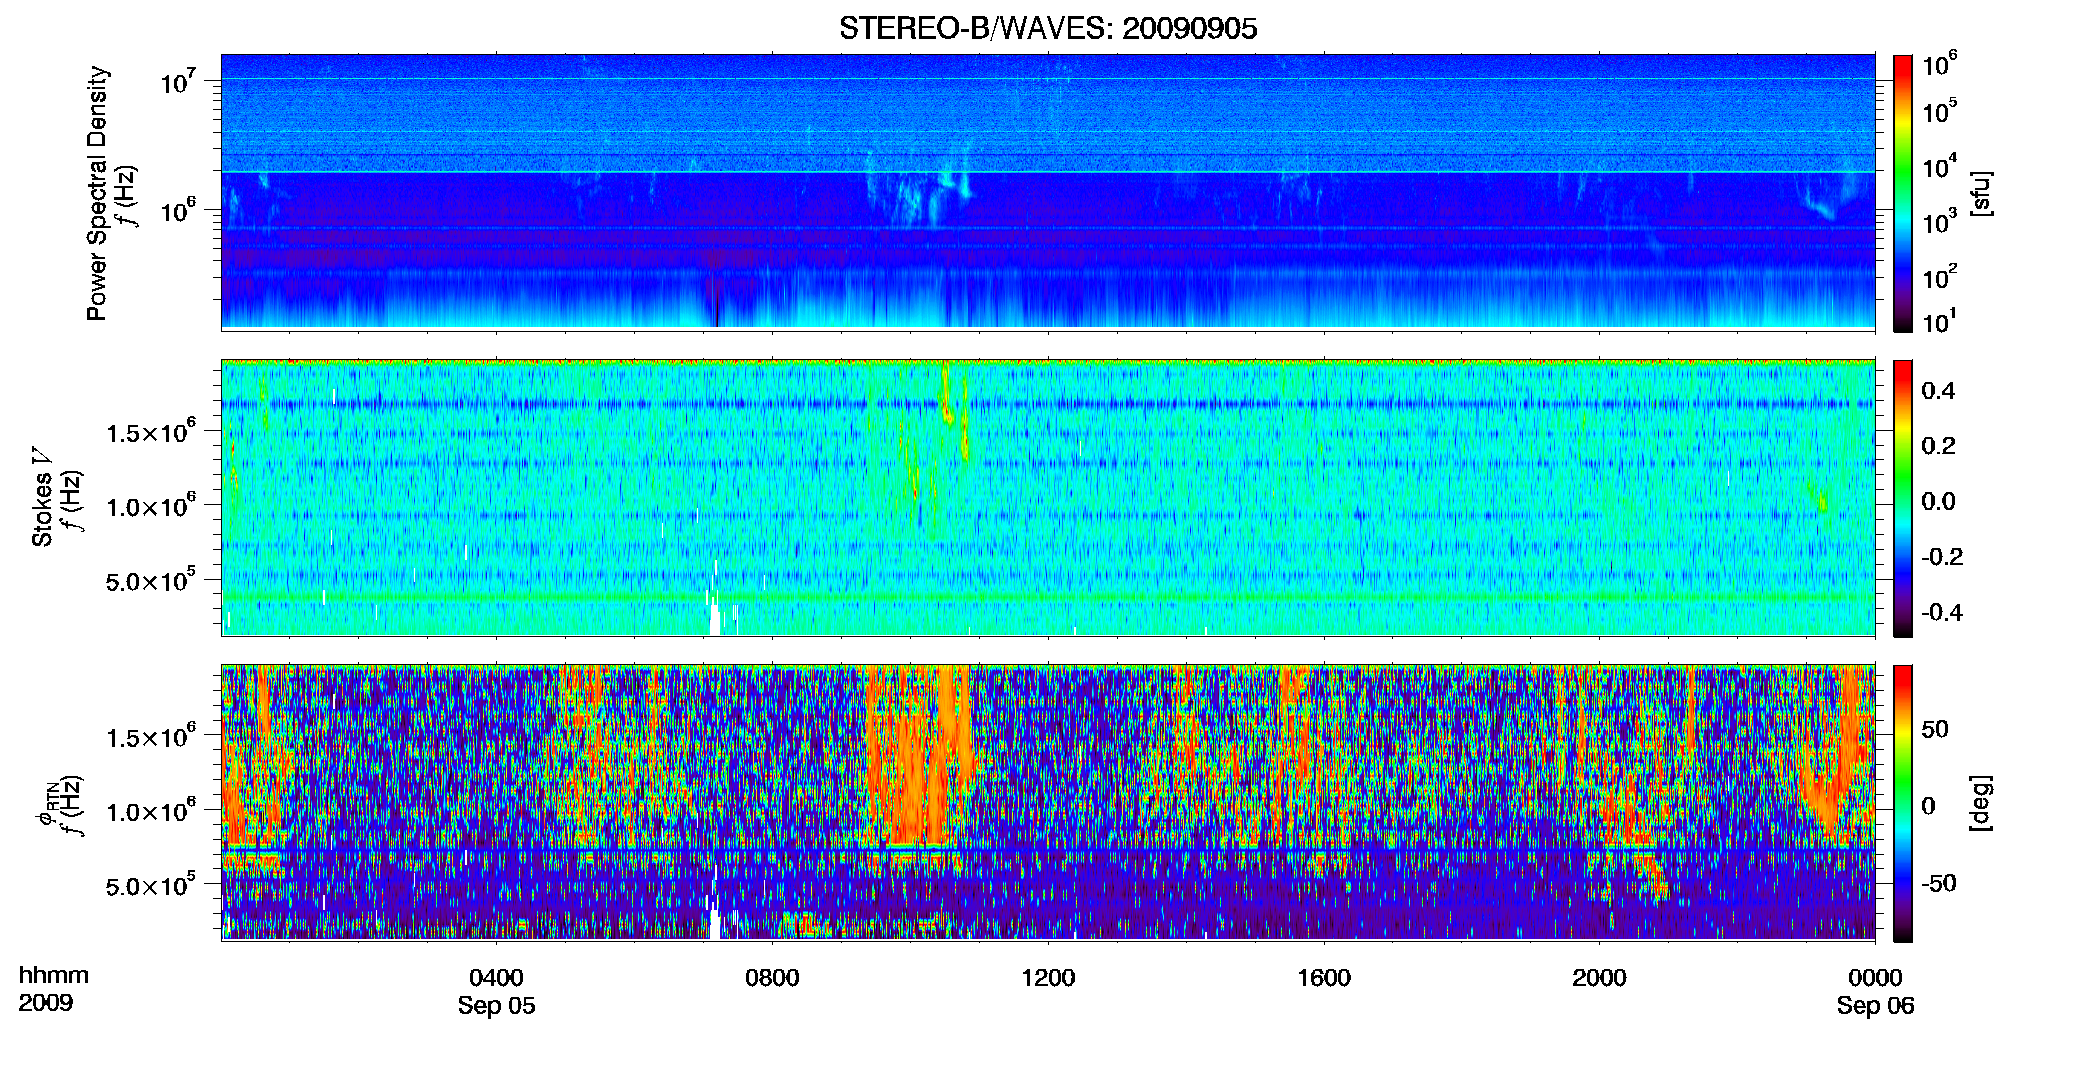Click the 5.0×10^5 tick label in the phi RTN panel
The width and height of the screenshot is (2096, 1080).
(151, 885)
